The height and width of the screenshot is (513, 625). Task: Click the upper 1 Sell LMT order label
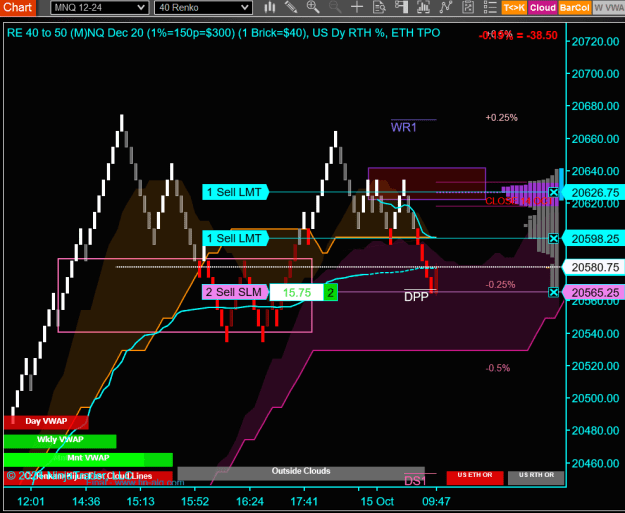[236, 192]
